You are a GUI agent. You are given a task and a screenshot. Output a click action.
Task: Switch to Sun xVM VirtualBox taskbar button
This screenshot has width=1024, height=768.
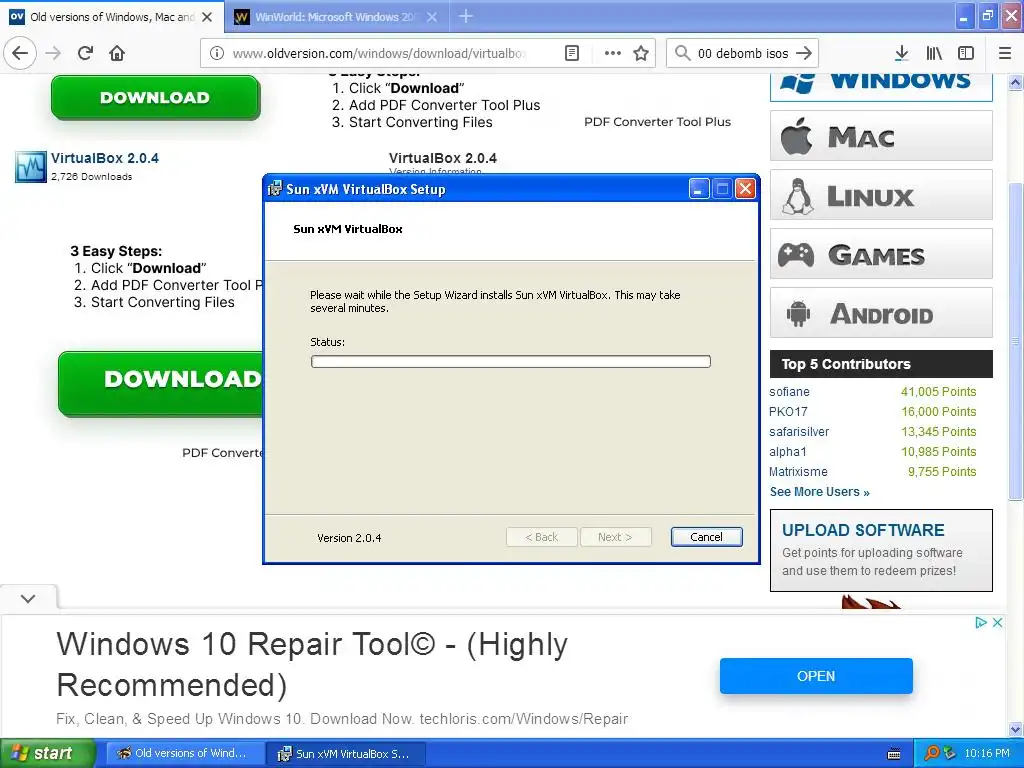click(346, 754)
